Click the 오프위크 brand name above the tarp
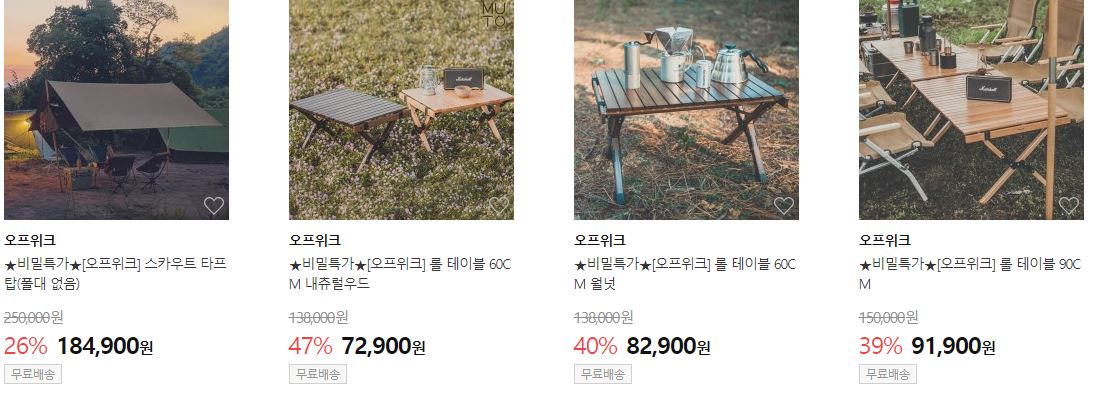 29,240
